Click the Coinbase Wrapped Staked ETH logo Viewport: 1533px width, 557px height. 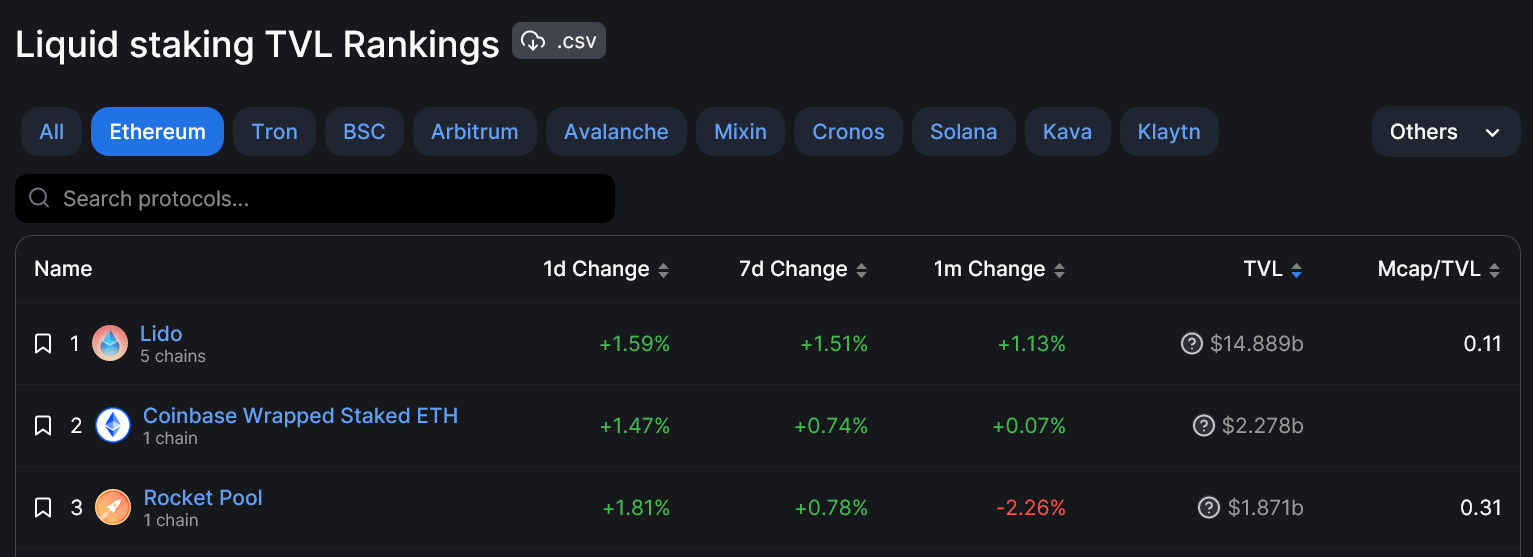pos(113,426)
